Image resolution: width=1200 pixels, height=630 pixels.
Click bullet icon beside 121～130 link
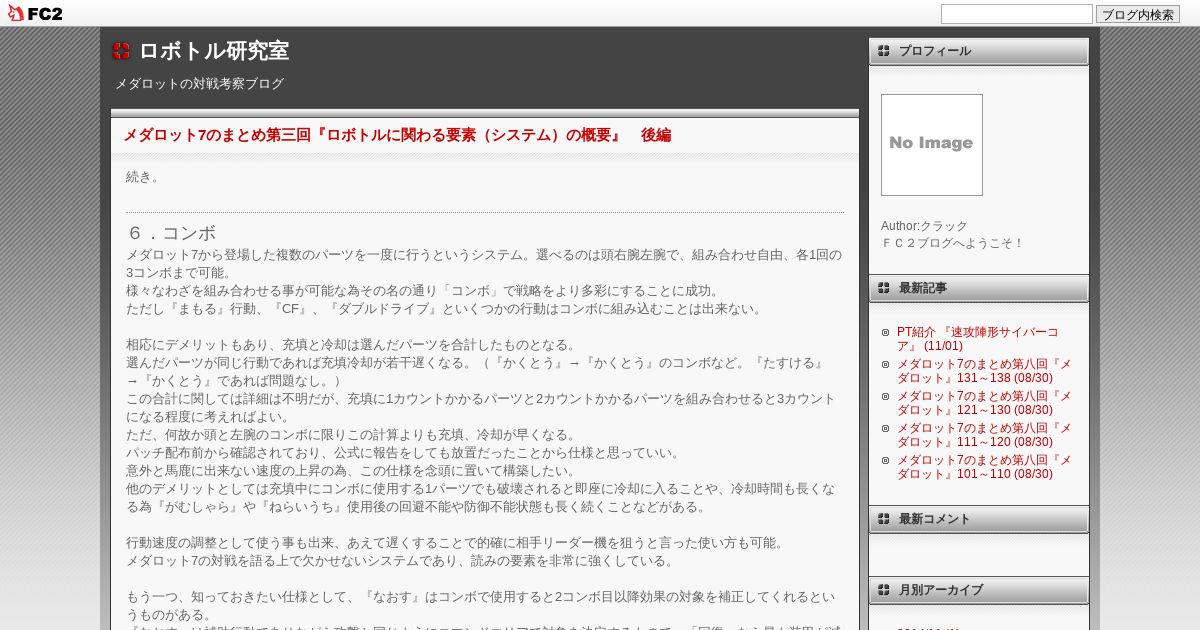(x=886, y=396)
